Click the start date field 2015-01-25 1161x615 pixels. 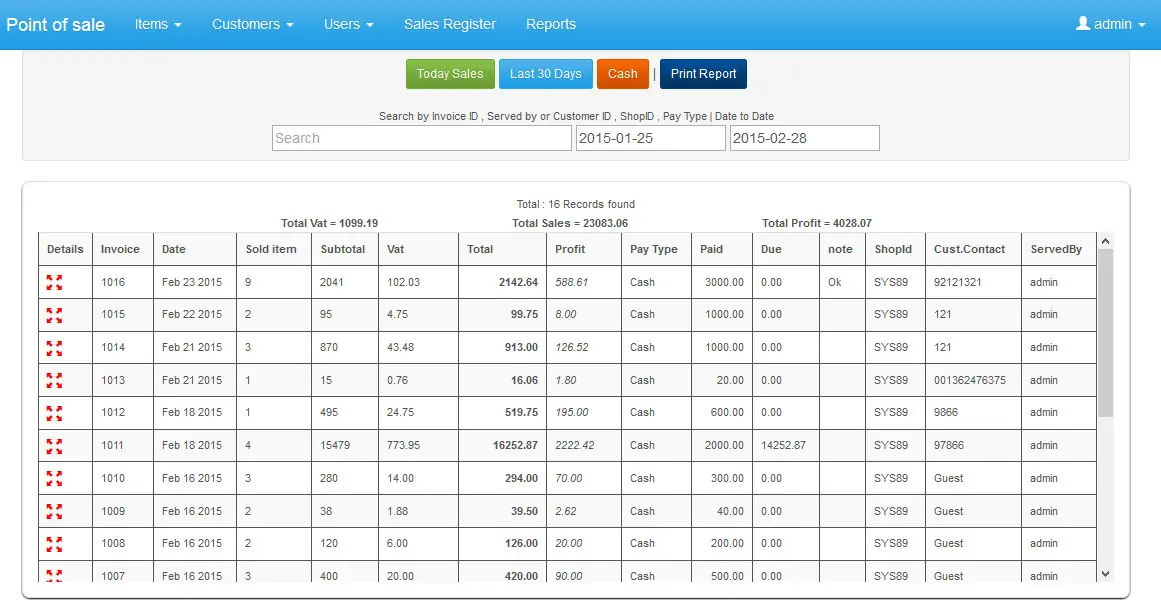(651, 138)
